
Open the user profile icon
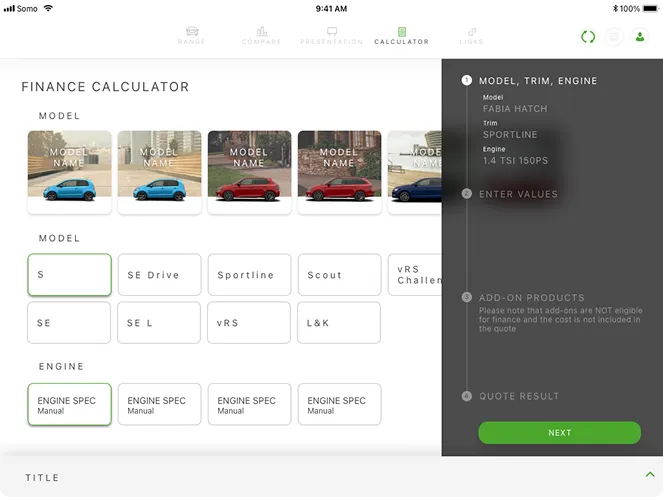coord(640,37)
